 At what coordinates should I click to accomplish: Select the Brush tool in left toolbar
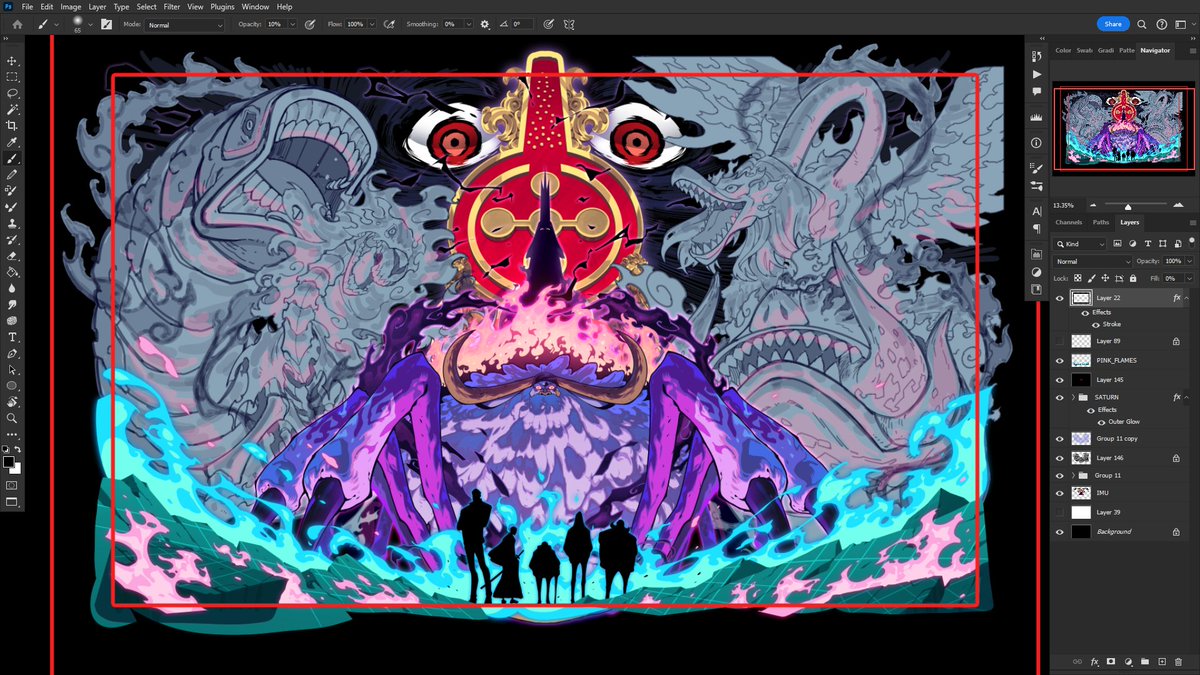pos(12,158)
